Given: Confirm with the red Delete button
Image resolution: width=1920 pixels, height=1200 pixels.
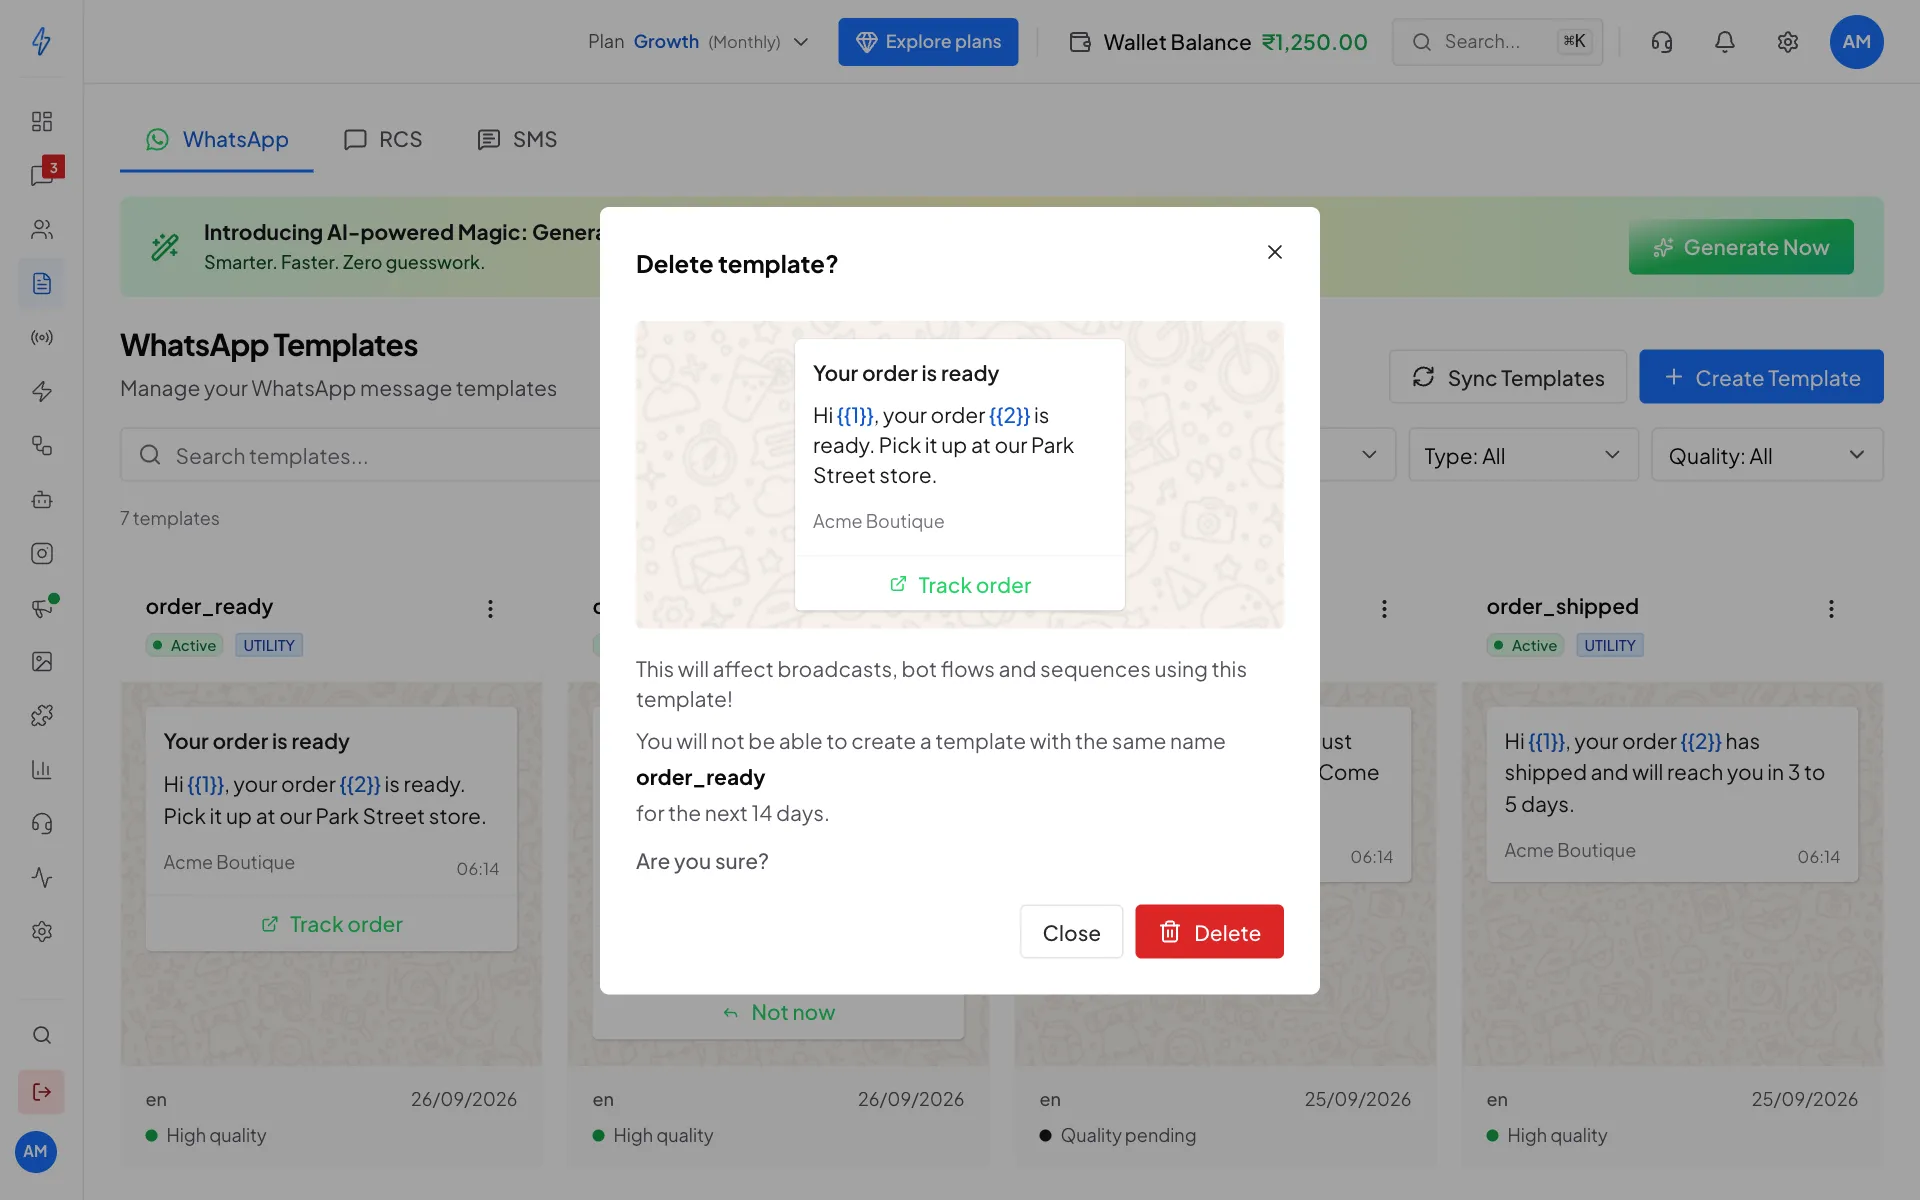Looking at the screenshot, I should [x=1209, y=932].
